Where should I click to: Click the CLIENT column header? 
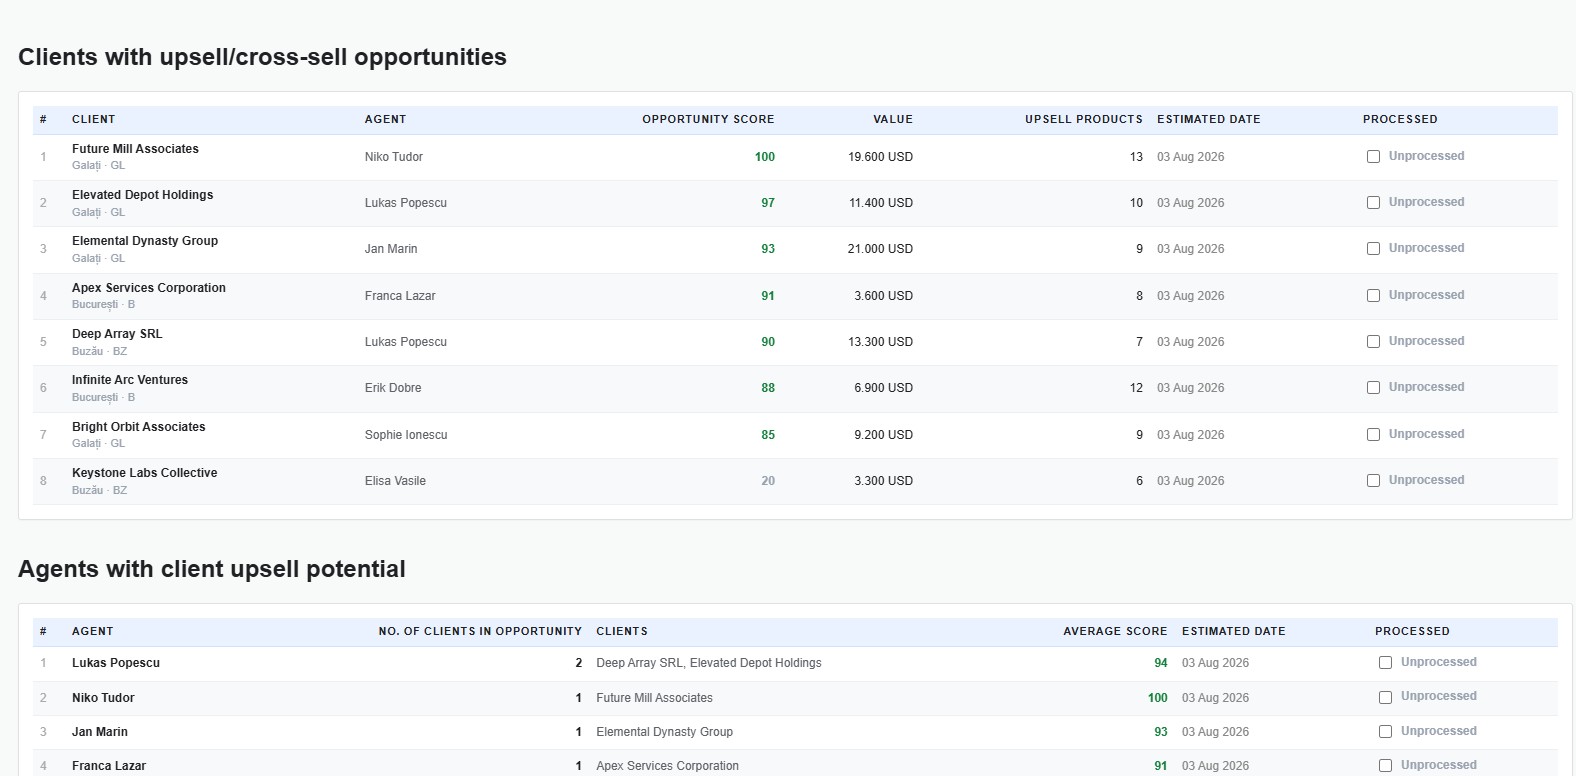94,119
